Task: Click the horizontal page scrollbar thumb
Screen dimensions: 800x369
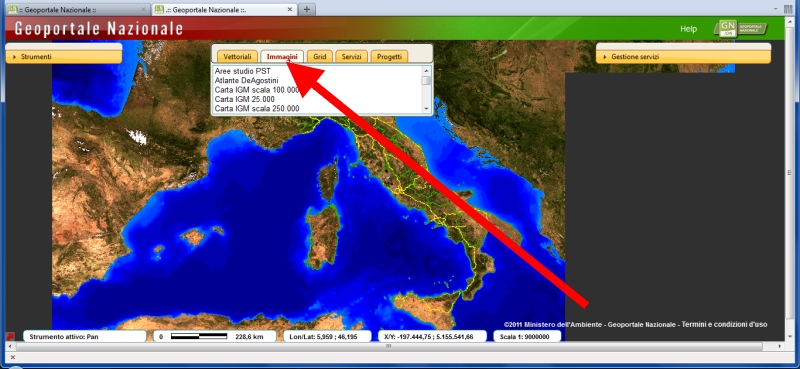Action: [x=389, y=346]
